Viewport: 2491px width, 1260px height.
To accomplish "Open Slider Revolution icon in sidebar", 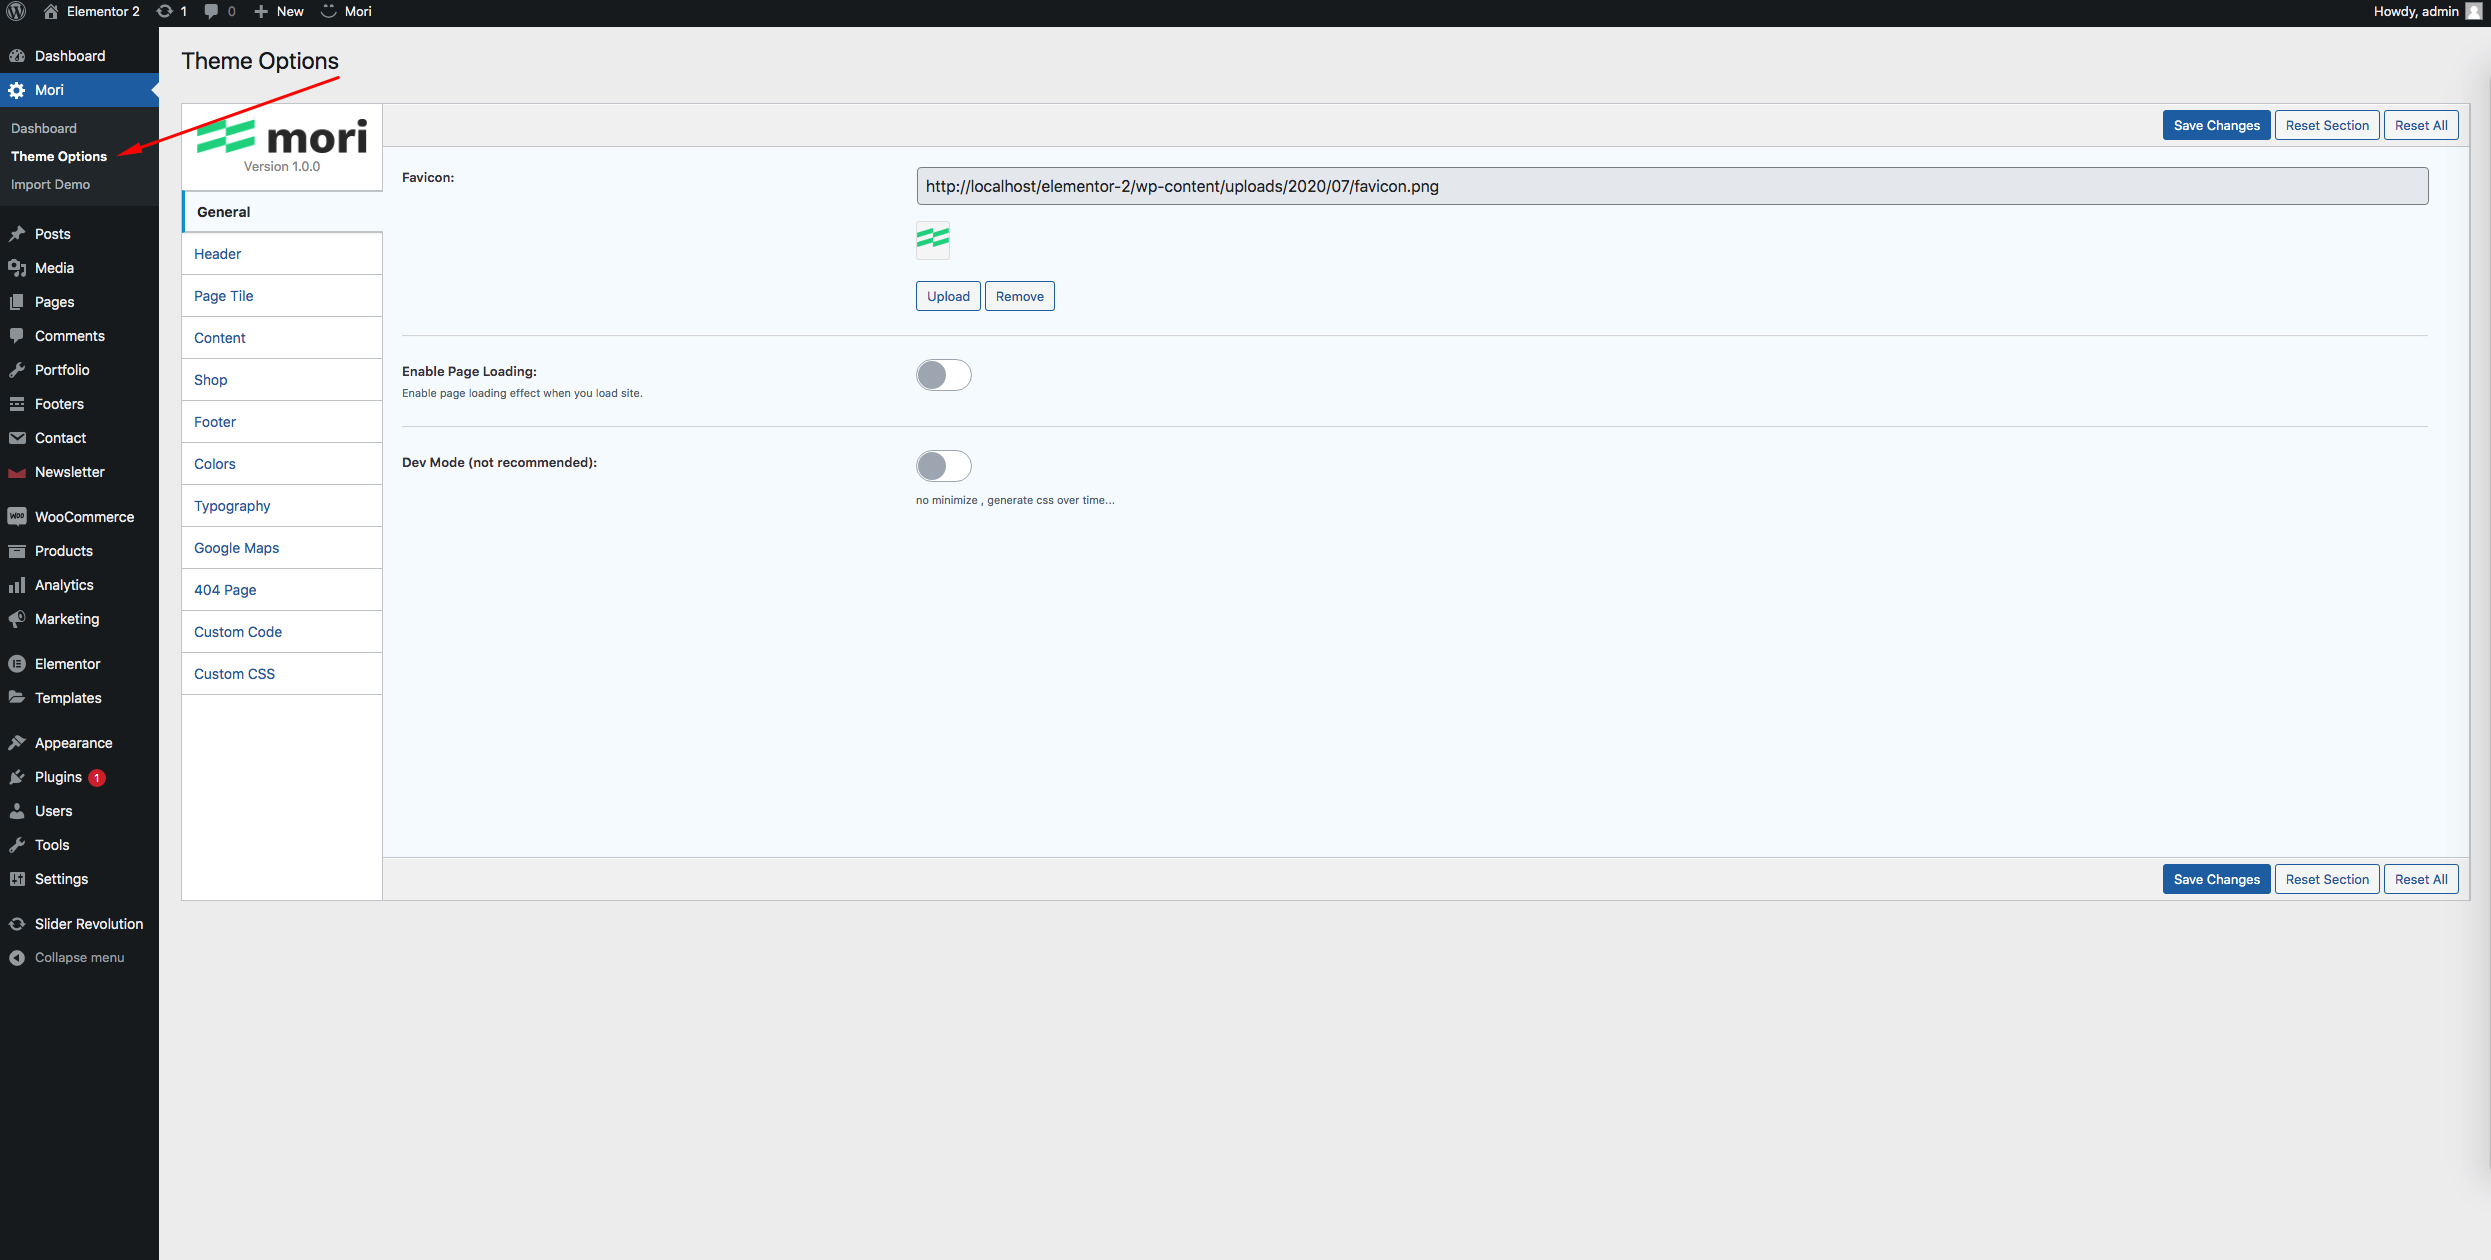I will (17, 924).
